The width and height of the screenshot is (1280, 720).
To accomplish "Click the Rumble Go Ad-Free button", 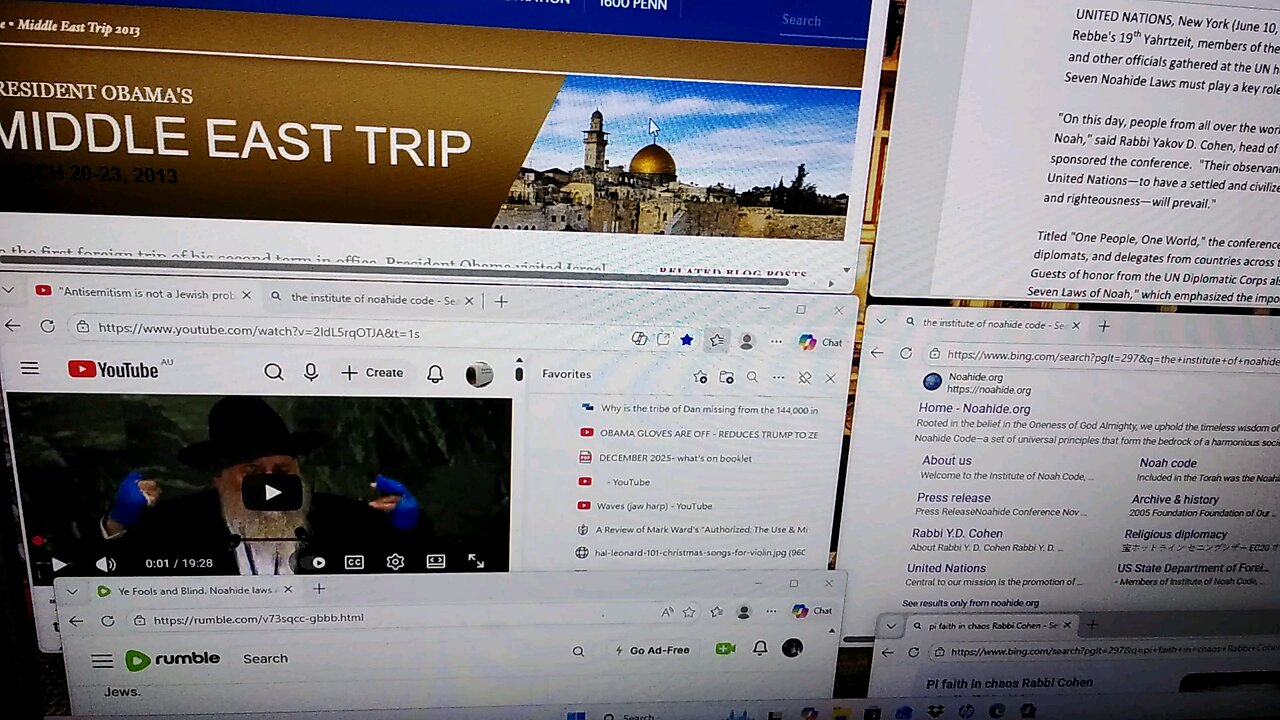I will pyautogui.click(x=651, y=650).
